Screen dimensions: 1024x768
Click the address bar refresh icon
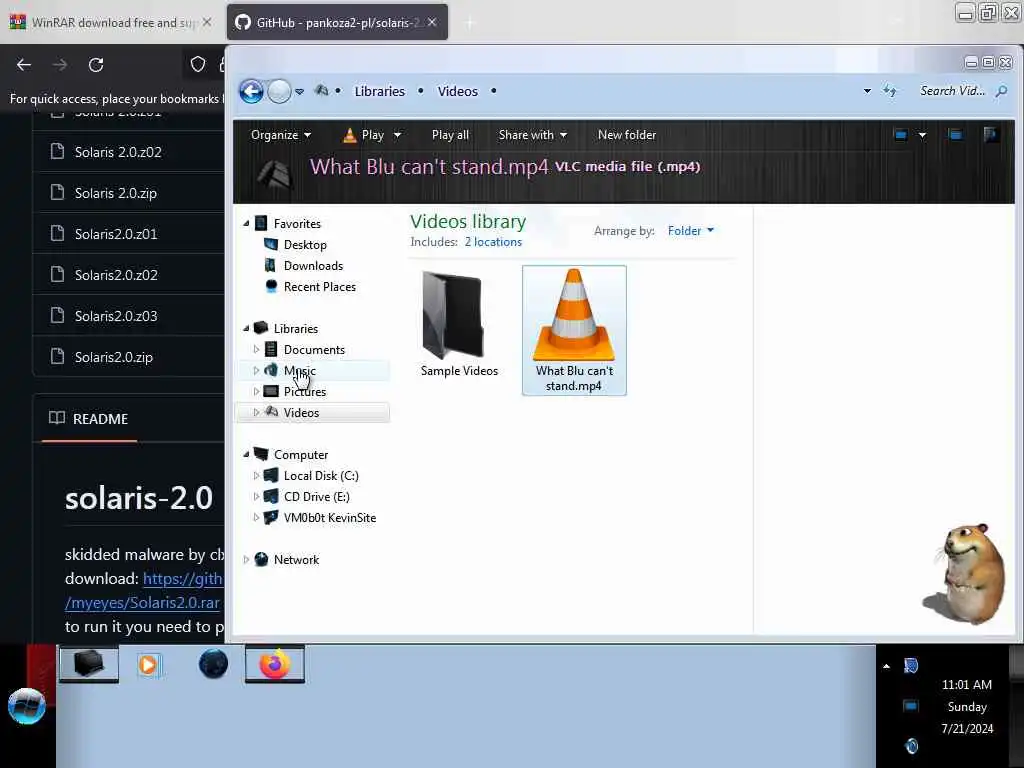[x=889, y=91]
